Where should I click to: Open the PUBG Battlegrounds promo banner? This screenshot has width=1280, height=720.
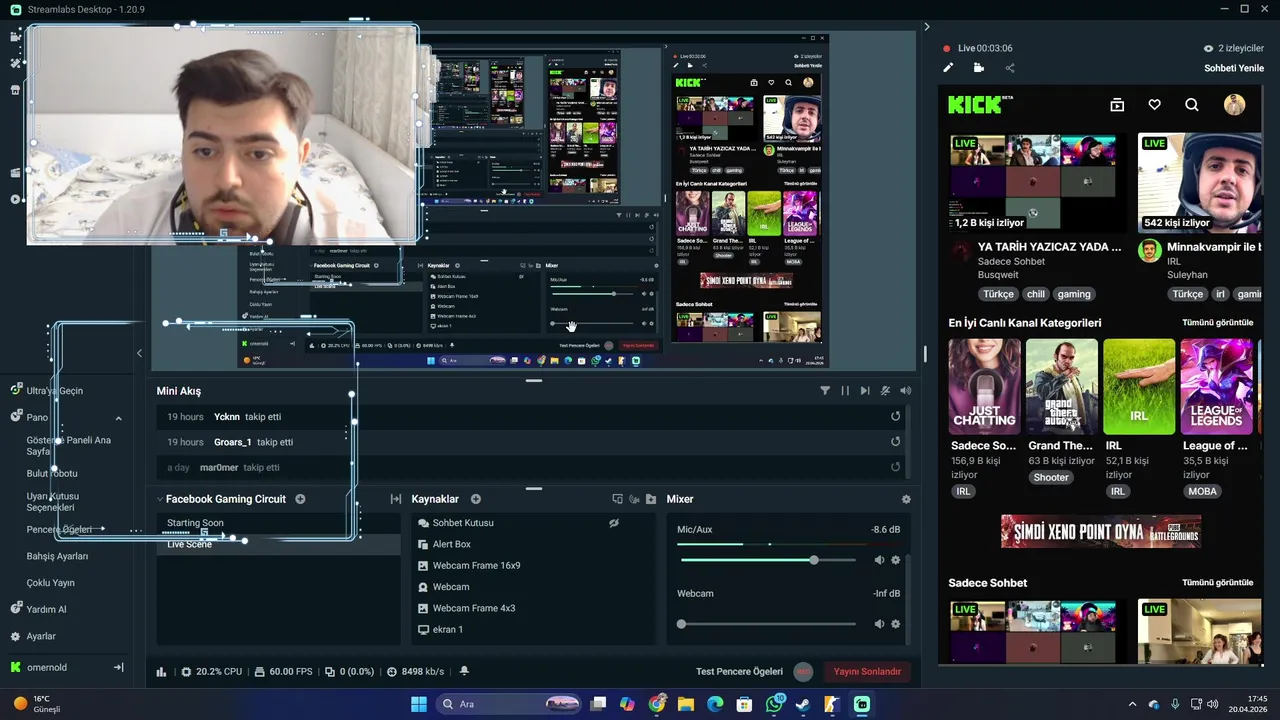(x=1101, y=531)
